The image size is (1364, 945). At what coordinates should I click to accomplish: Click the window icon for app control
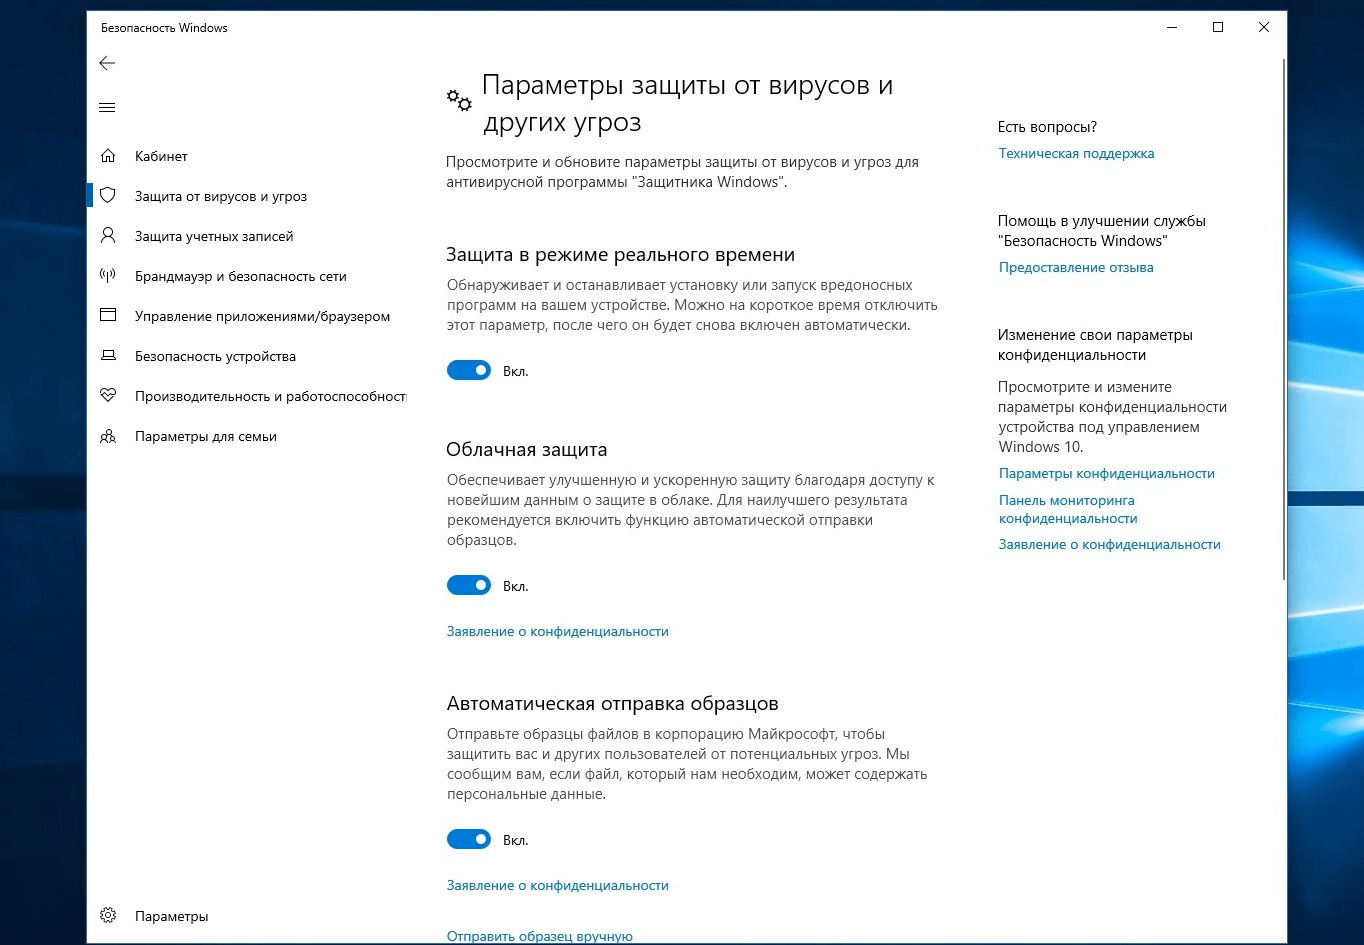point(108,316)
